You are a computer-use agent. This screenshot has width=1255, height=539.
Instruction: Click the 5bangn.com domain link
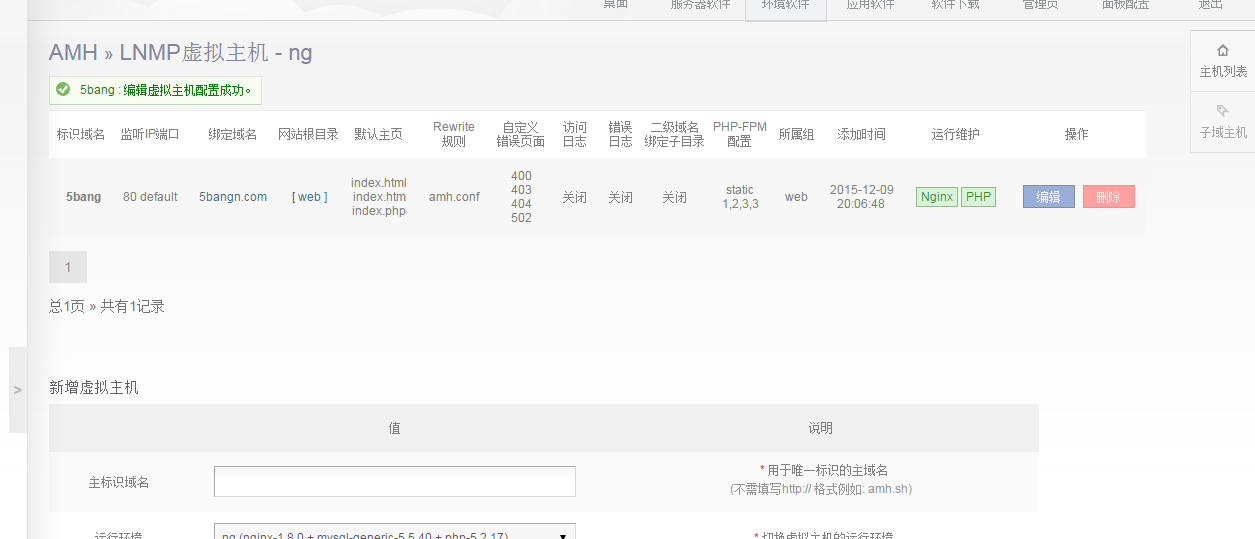click(x=233, y=197)
